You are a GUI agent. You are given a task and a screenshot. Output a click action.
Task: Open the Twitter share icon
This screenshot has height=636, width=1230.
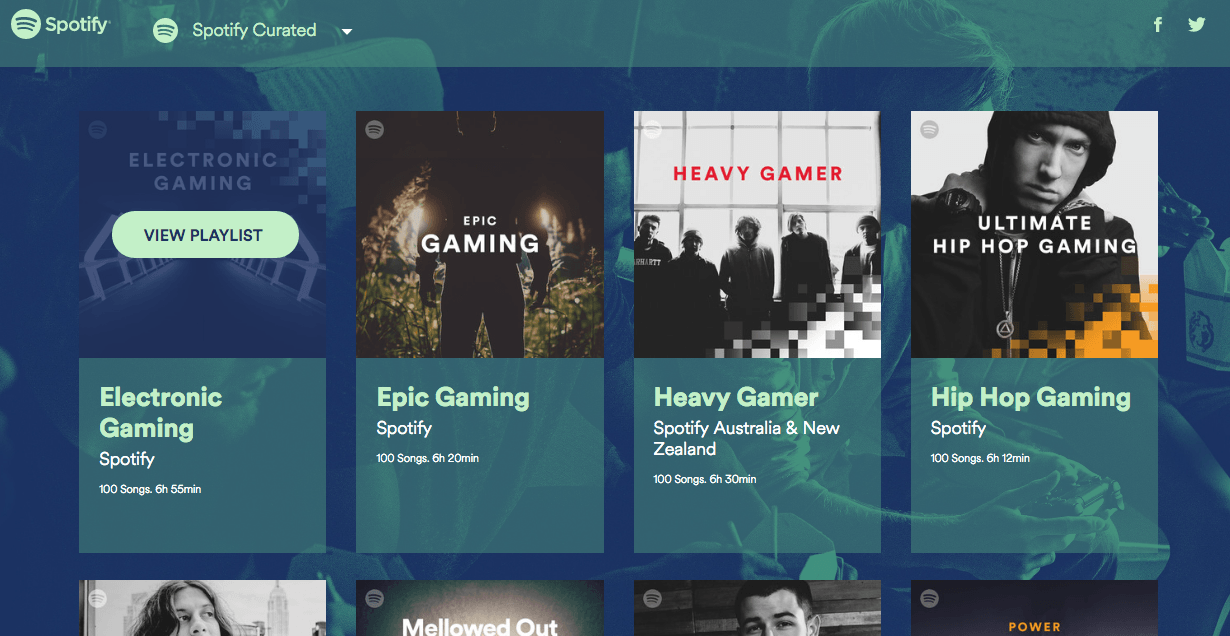point(1196,24)
